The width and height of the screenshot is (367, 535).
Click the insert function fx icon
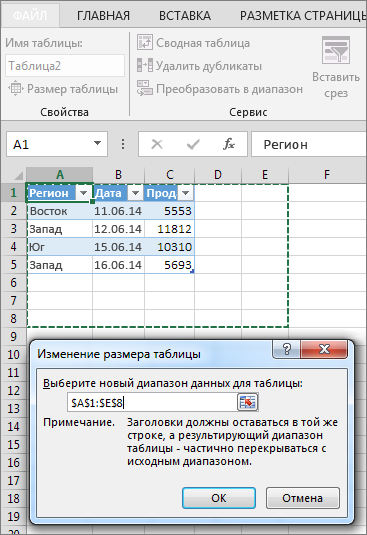[229, 144]
